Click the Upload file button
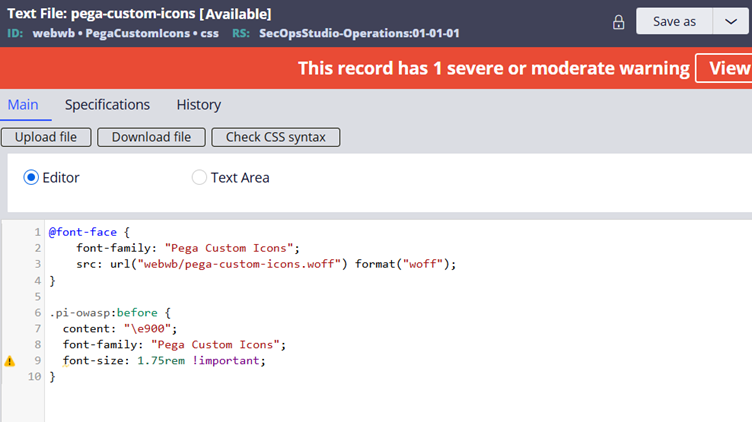This screenshot has height=422, width=752. pos(47,137)
